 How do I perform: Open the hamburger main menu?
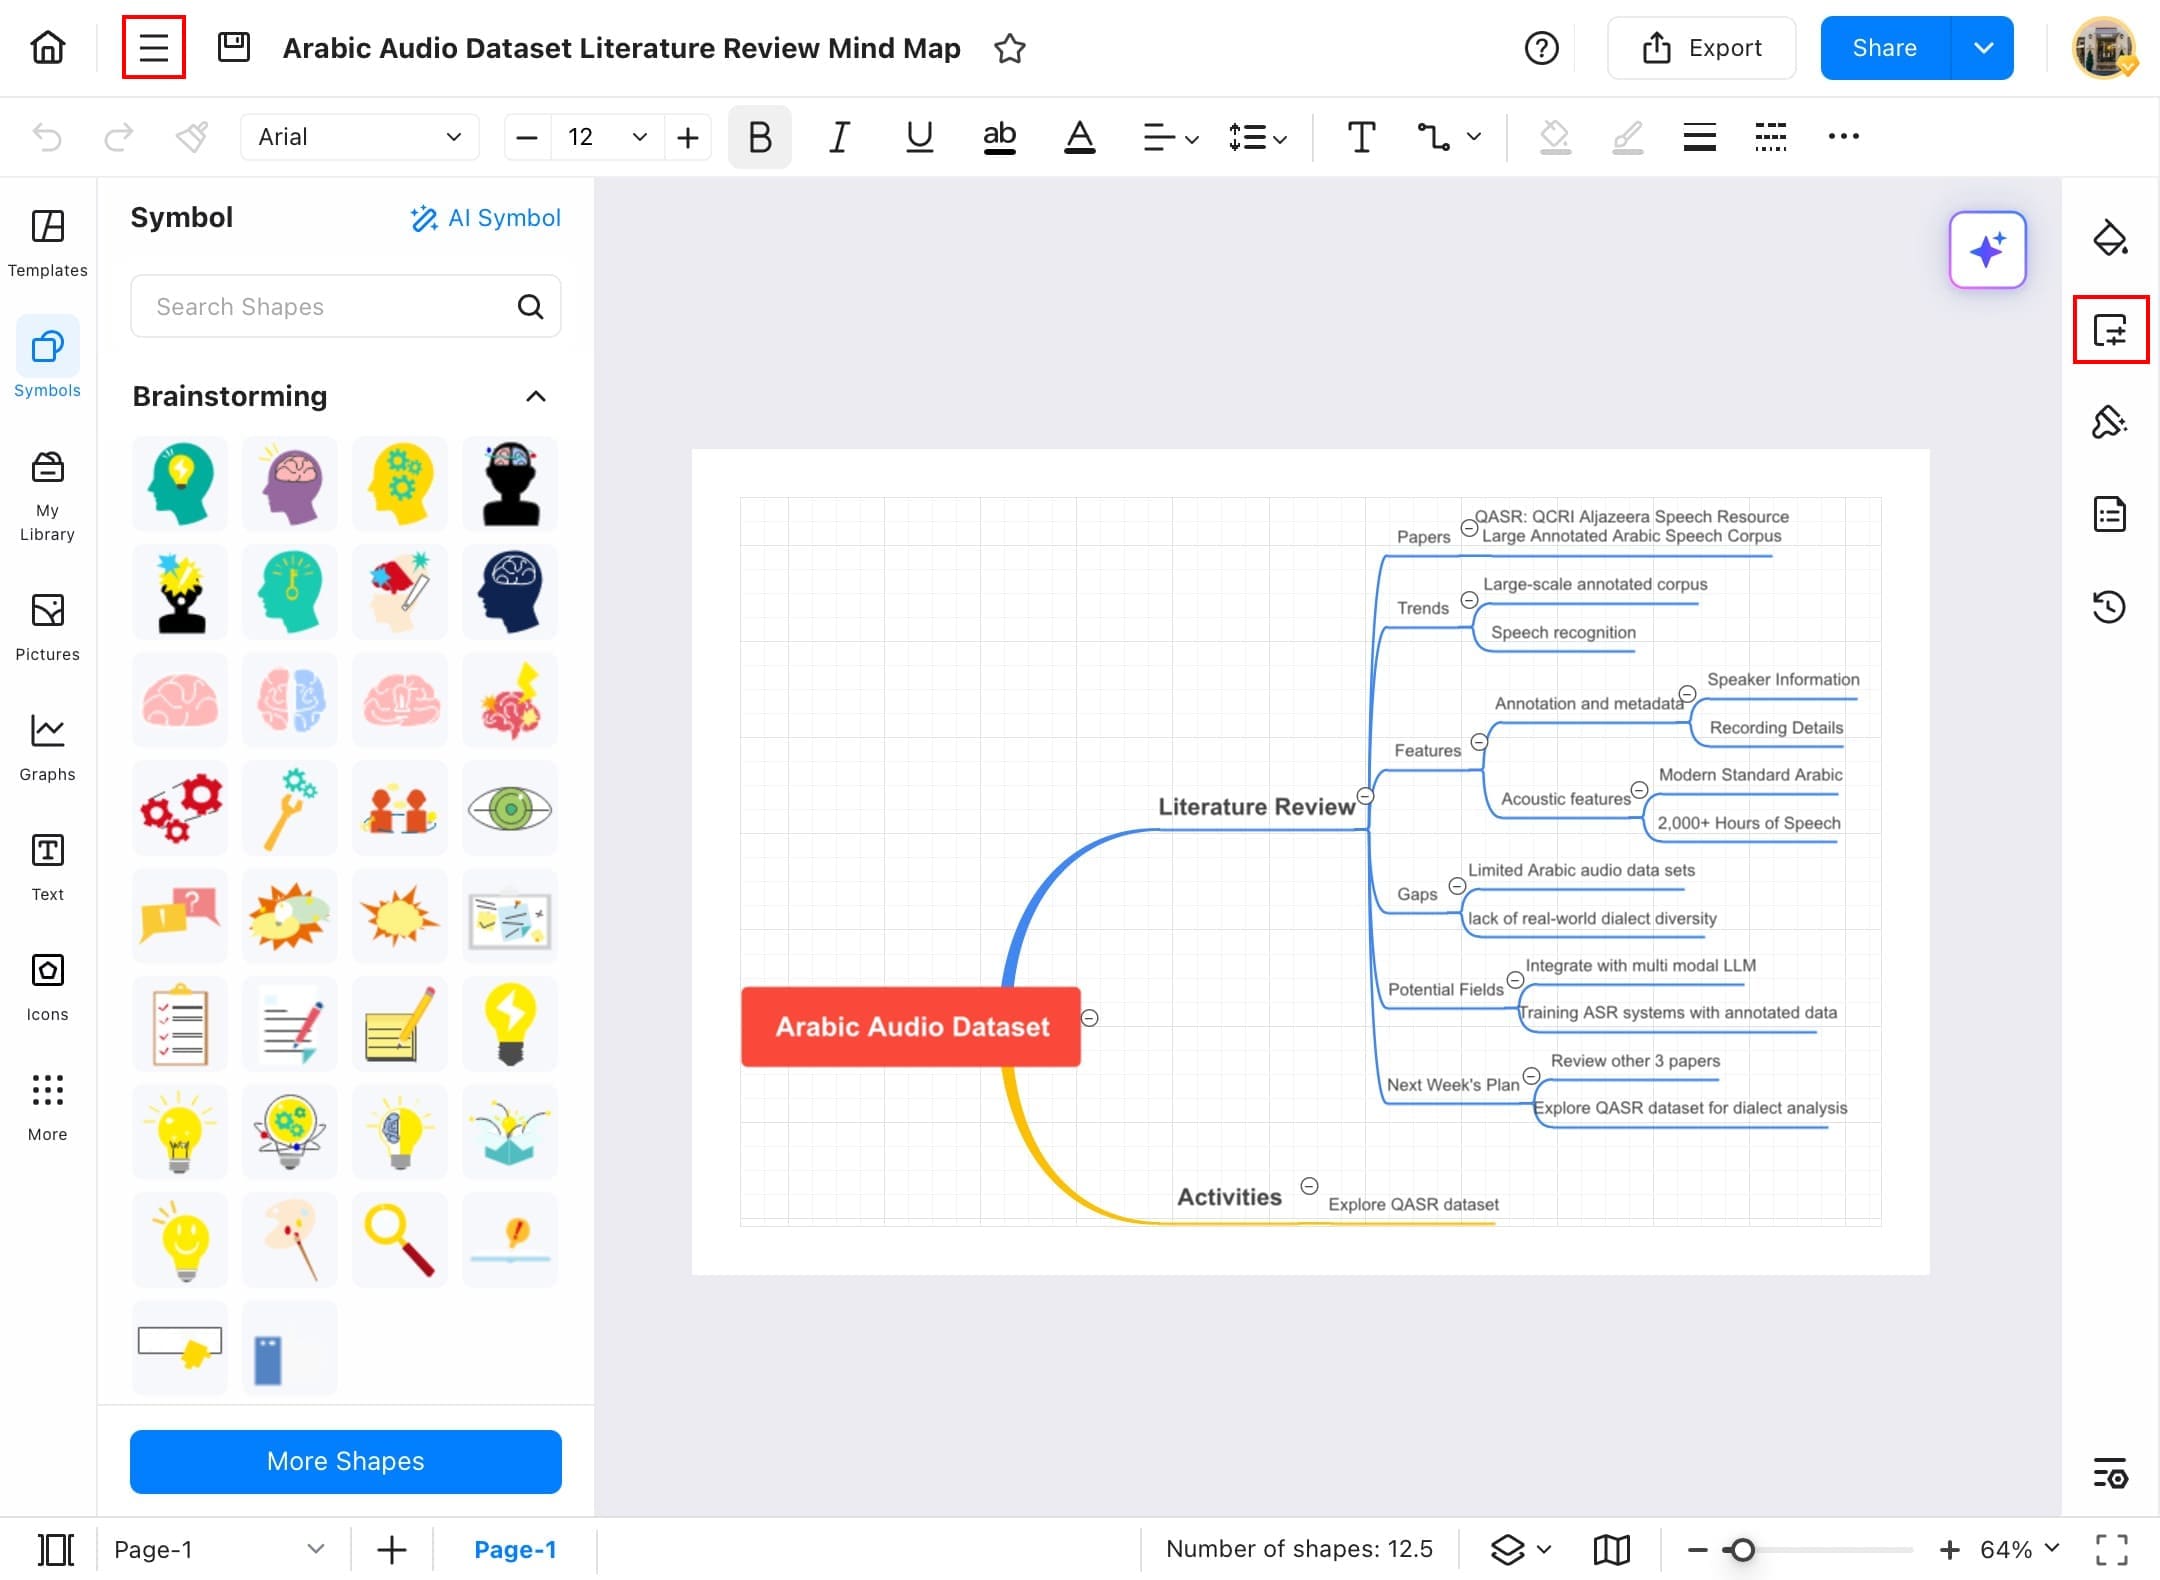pos(153,47)
